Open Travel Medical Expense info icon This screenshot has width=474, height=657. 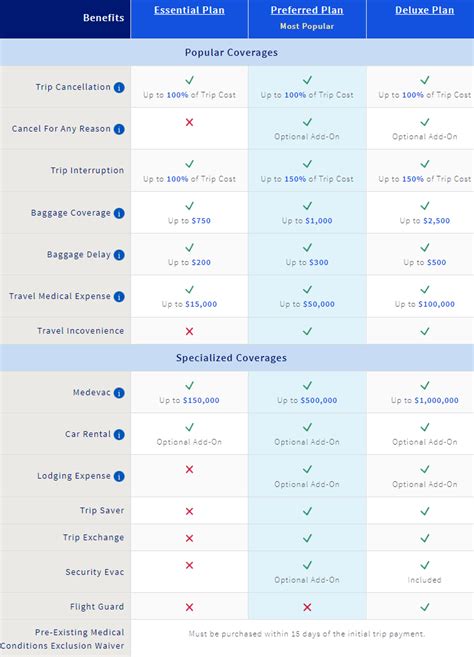[119, 297]
